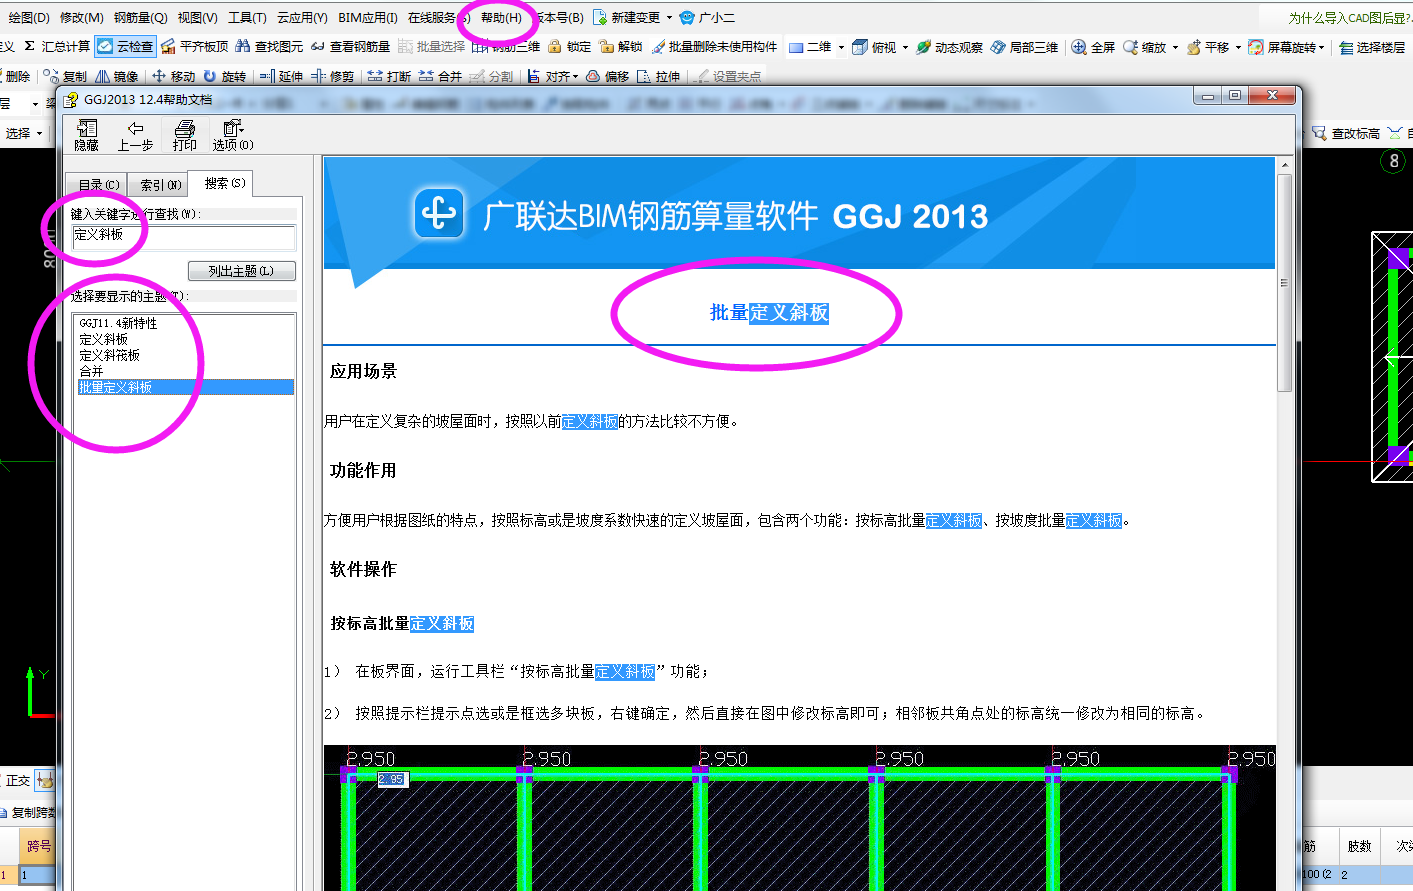Image resolution: width=1413 pixels, height=891 pixels.
Task: Expand the 平移 dropdown arrow
Action: pos(1238,47)
